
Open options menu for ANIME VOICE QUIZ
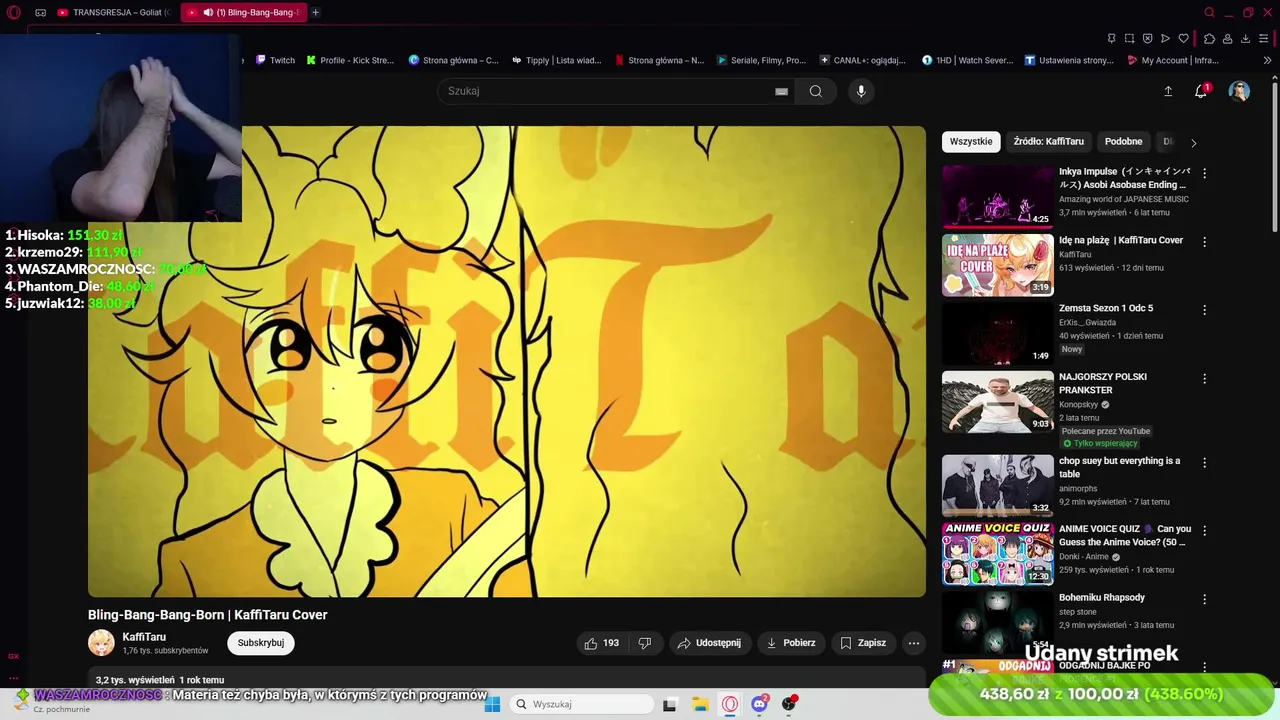pos(1204,531)
